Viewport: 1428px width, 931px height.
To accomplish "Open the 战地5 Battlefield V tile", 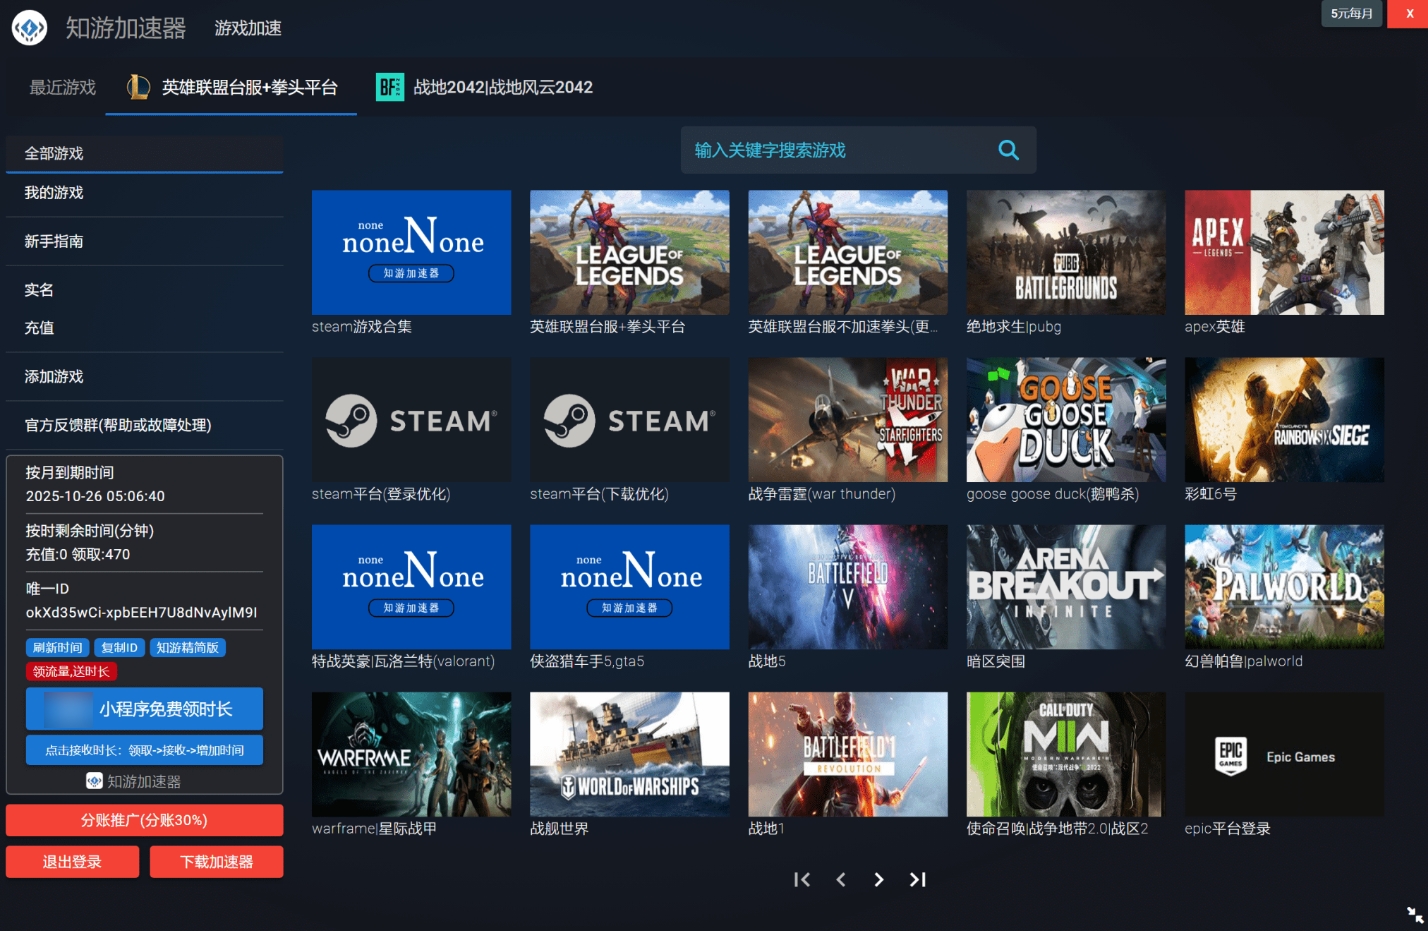I will [x=848, y=587].
